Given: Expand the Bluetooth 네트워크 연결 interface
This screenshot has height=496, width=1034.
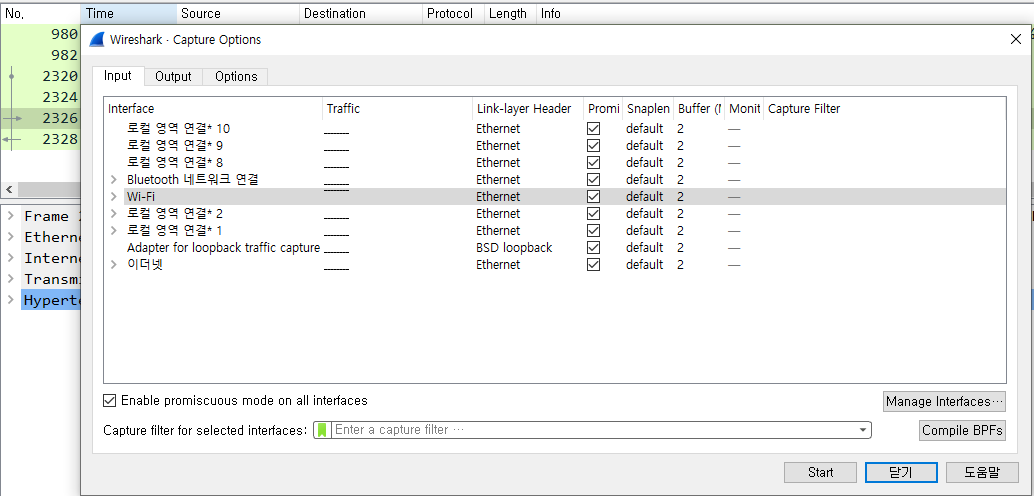Looking at the screenshot, I should pyautogui.click(x=114, y=180).
